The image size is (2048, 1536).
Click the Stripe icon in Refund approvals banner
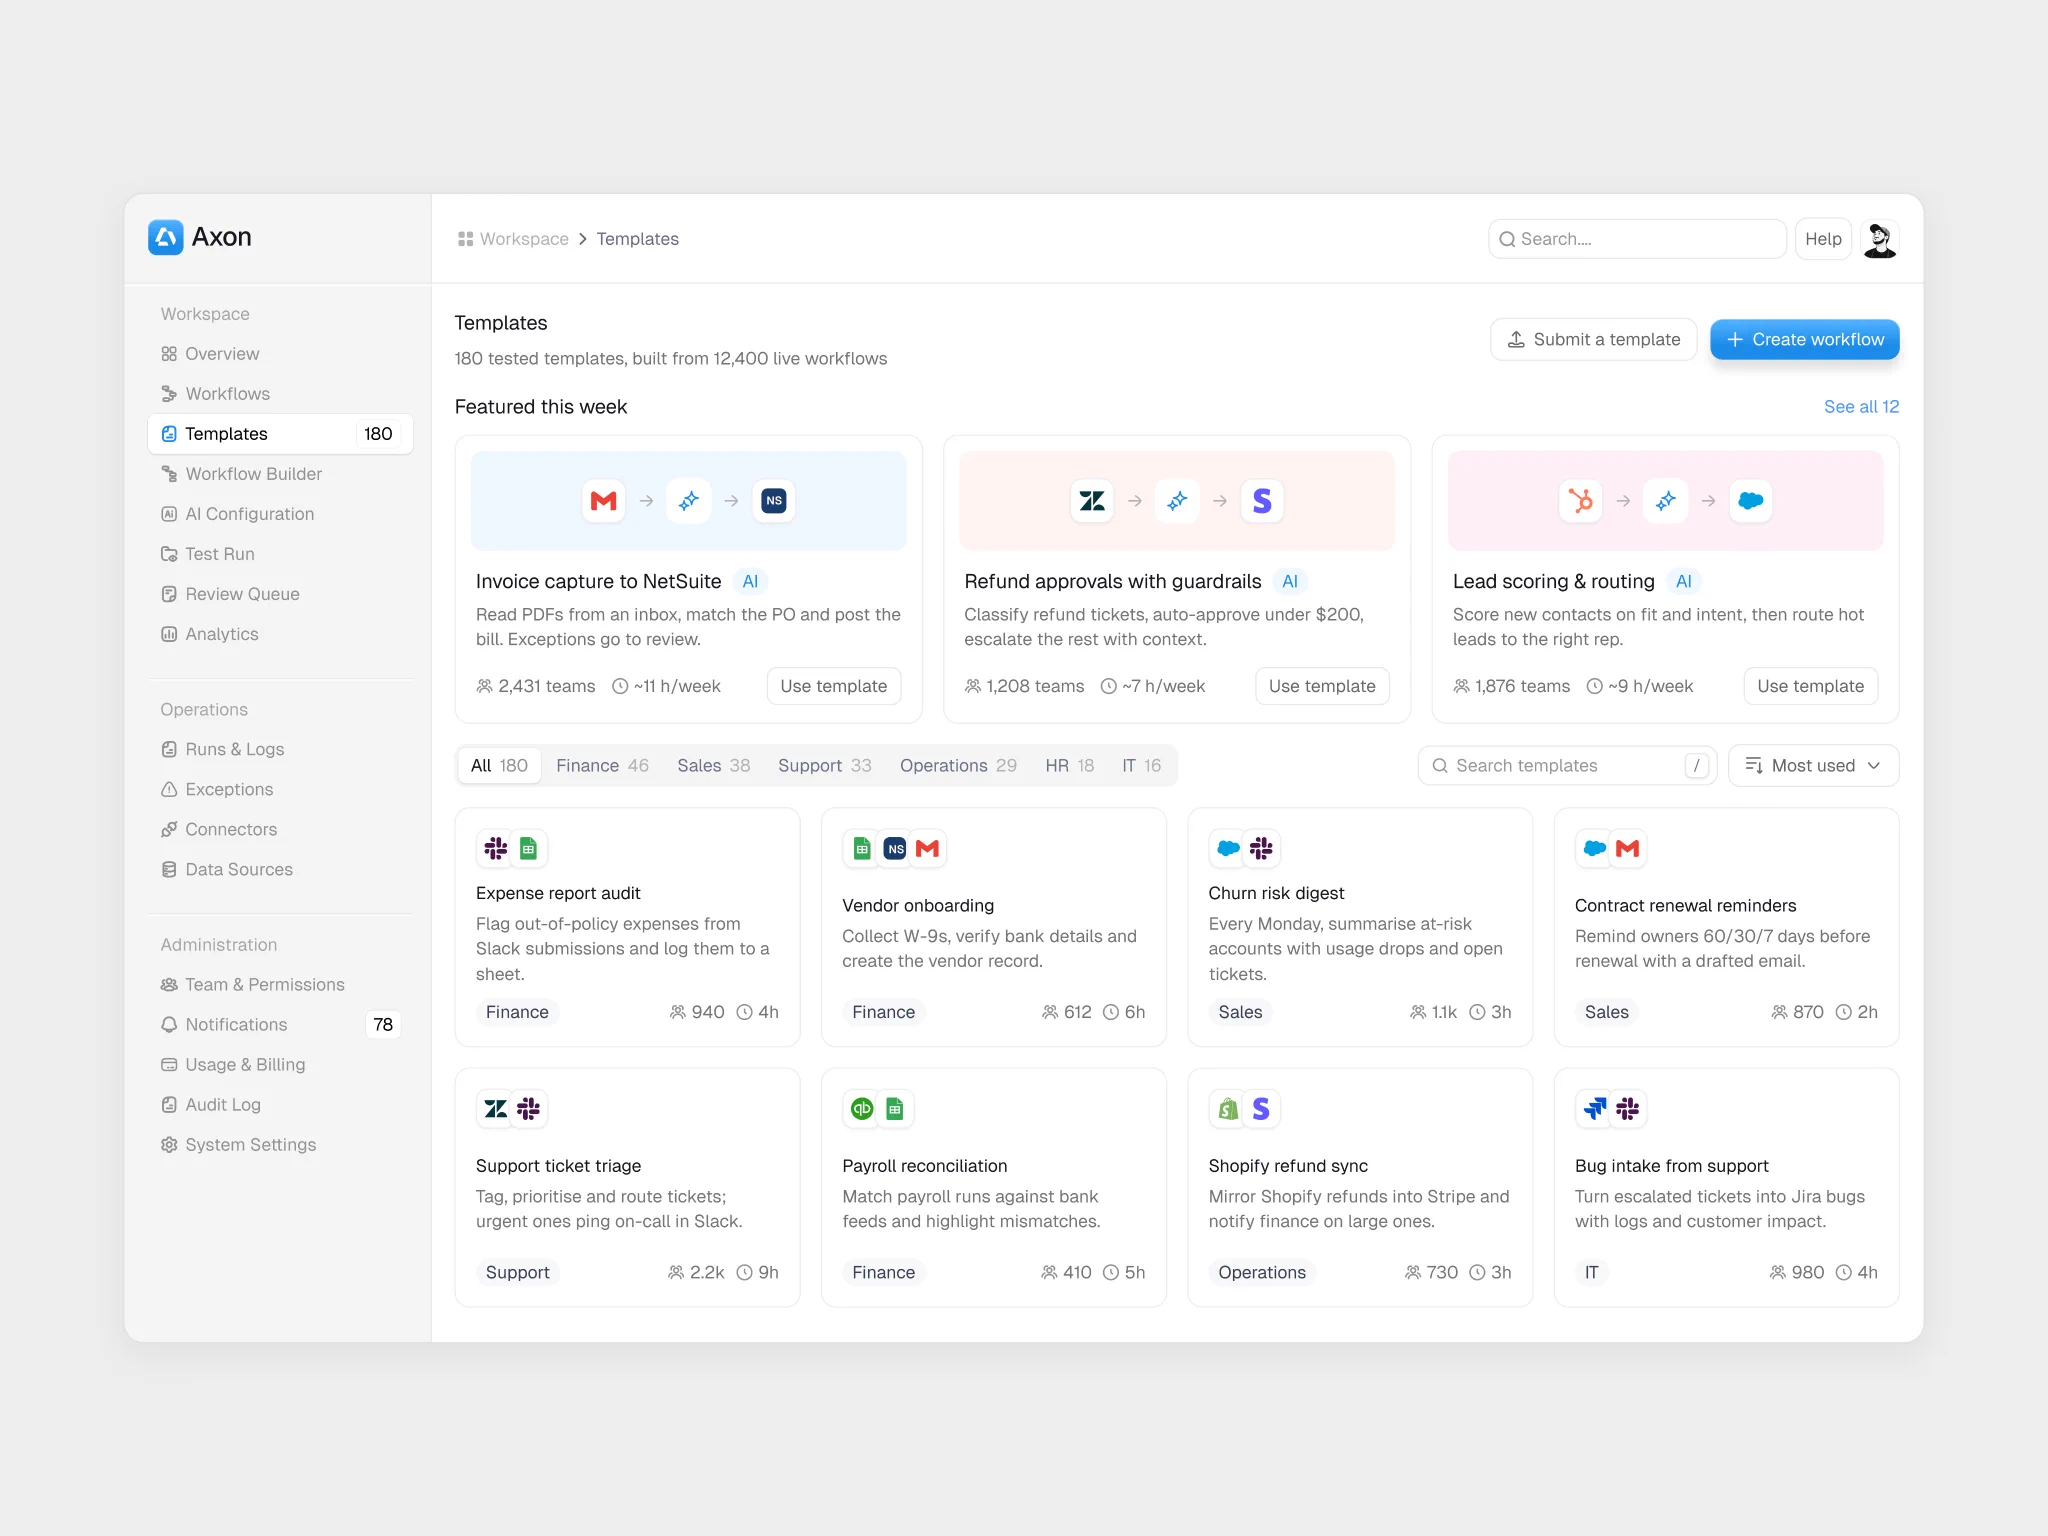tap(1262, 501)
